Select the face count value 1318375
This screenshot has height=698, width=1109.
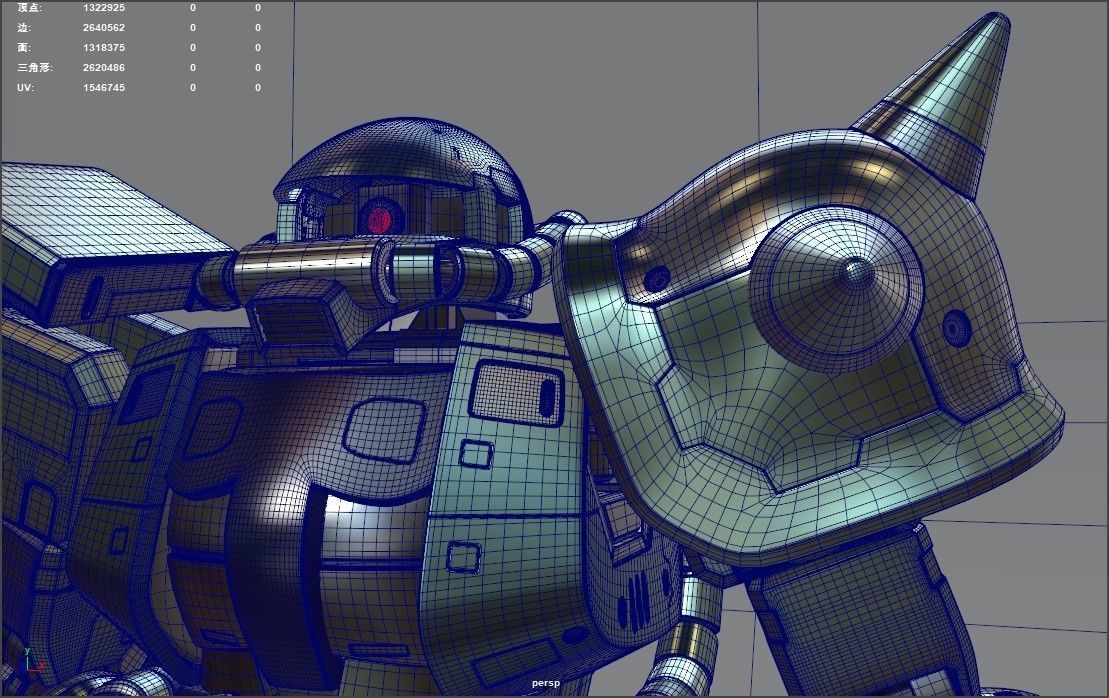104,47
